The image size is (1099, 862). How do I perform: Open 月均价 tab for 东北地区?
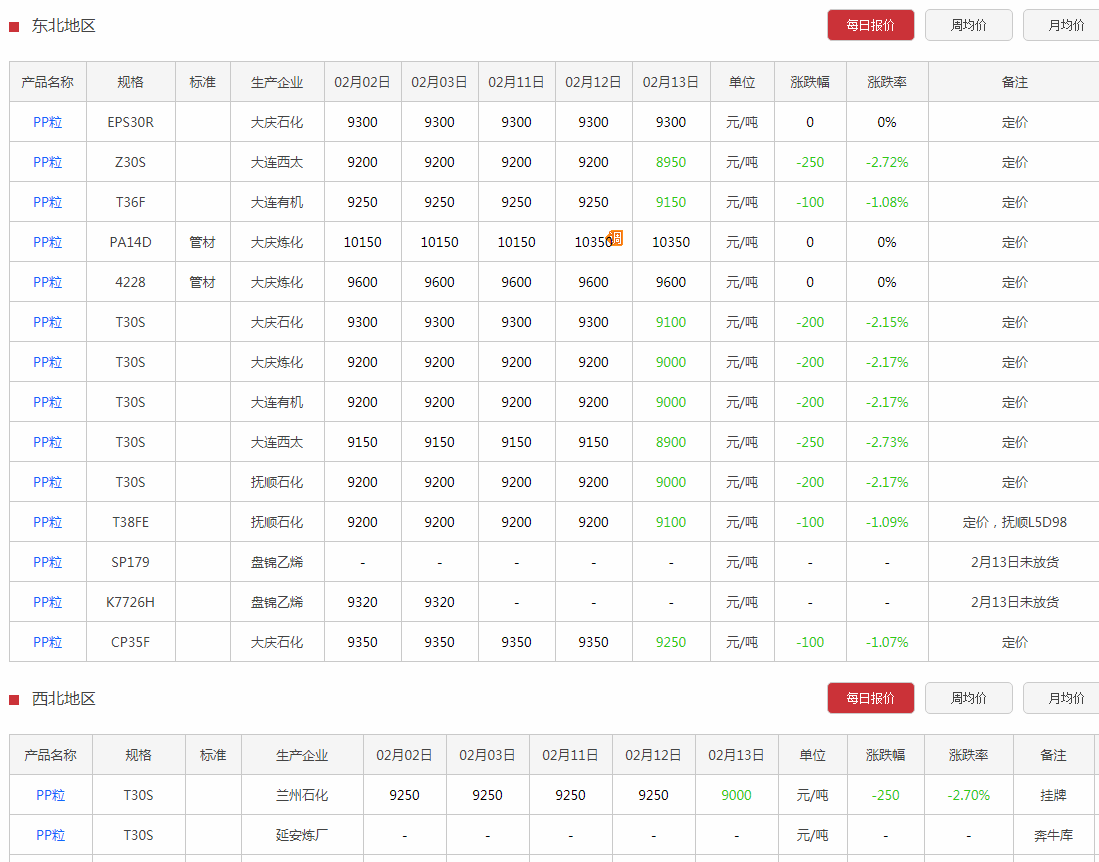pyautogui.click(x=1061, y=25)
